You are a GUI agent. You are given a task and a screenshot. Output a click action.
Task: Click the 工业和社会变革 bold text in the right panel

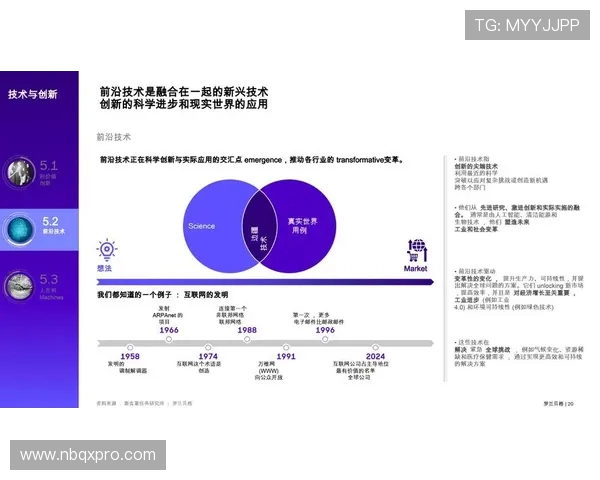[476, 229]
